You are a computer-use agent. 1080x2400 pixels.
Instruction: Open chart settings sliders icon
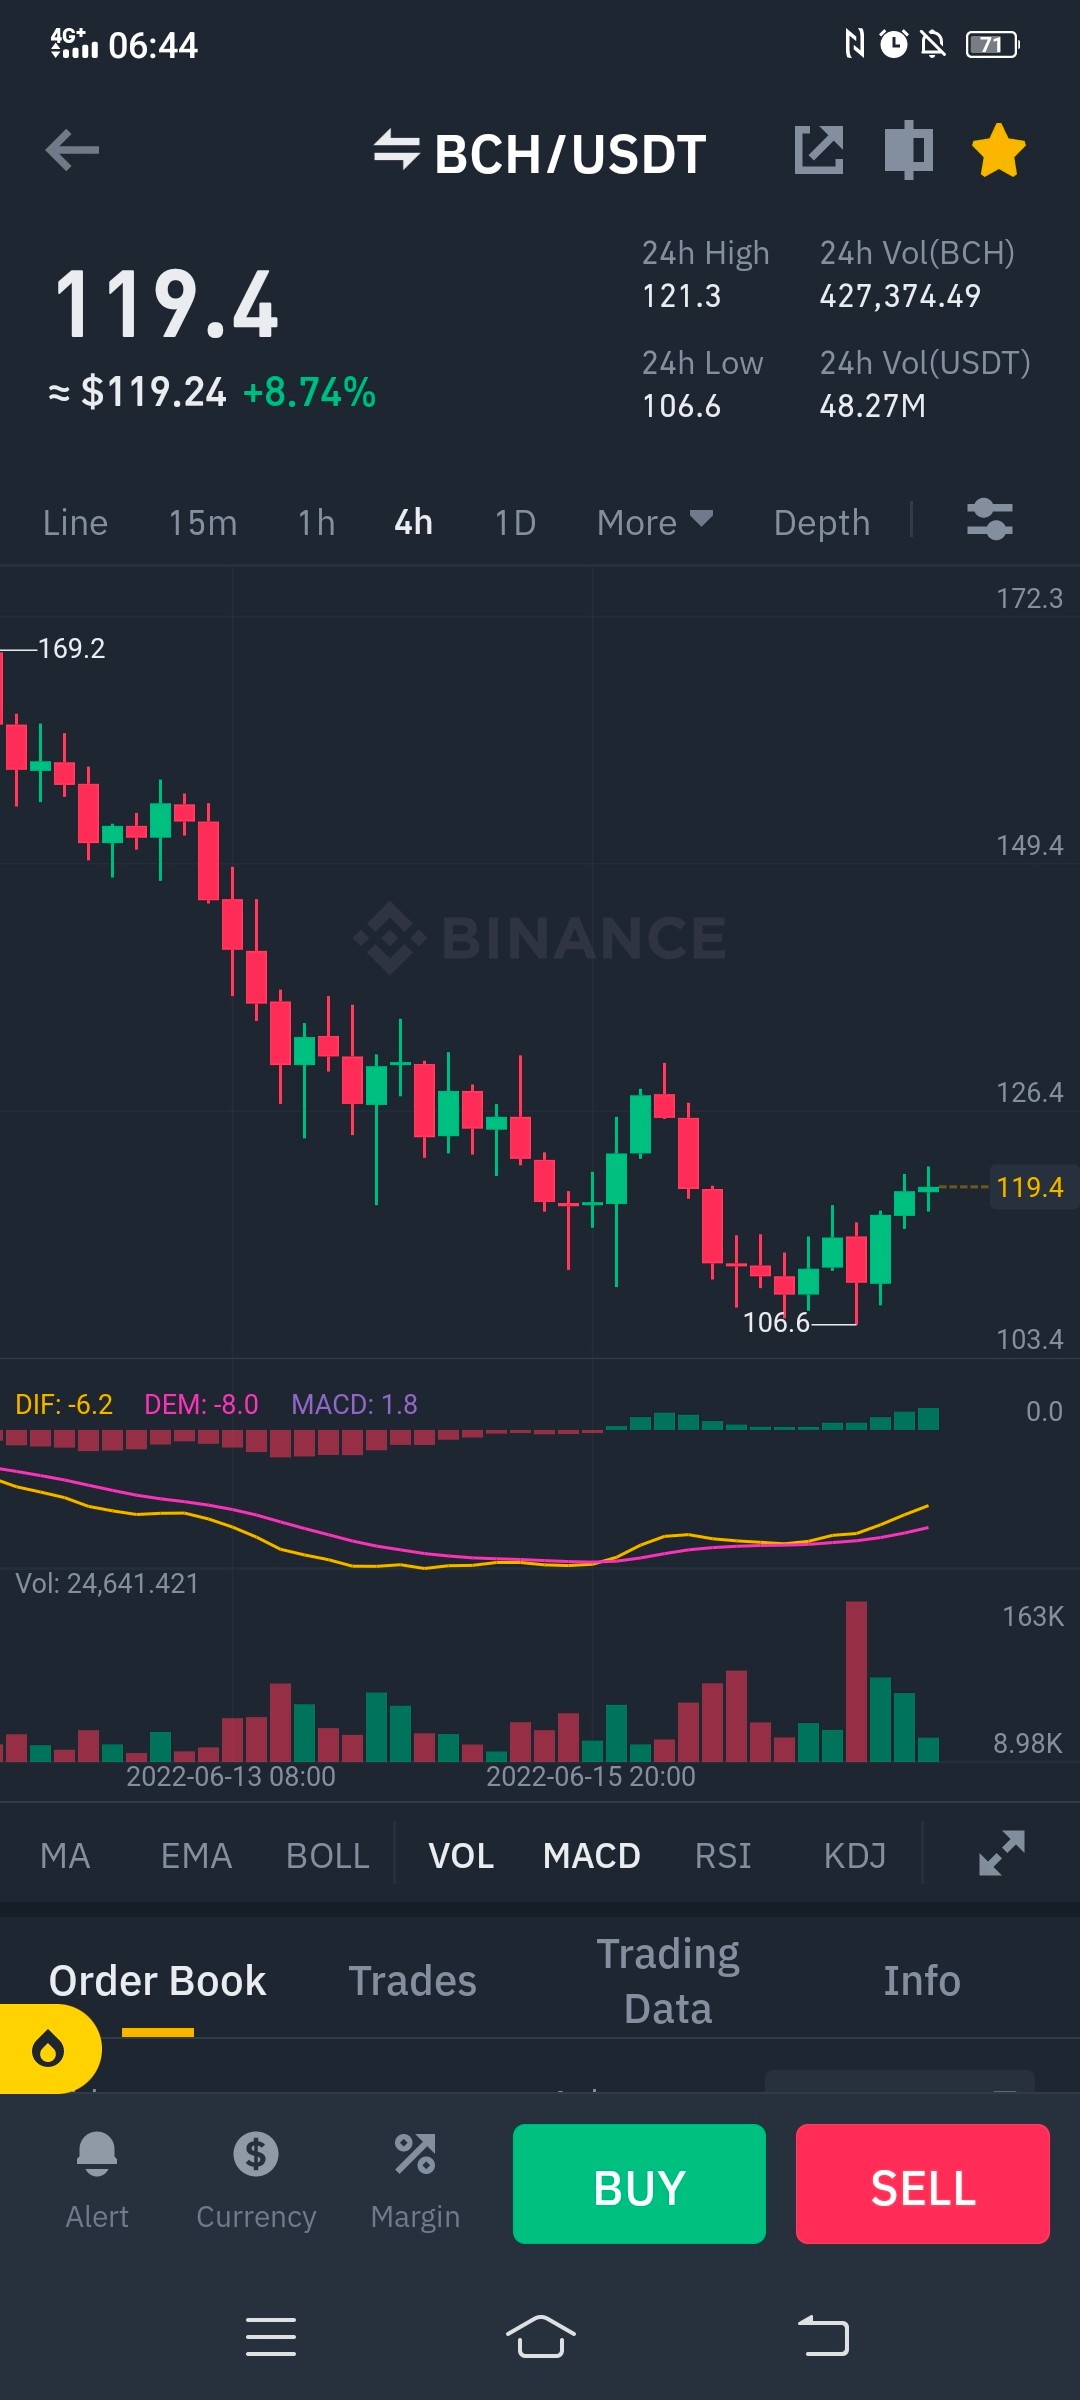click(x=990, y=520)
